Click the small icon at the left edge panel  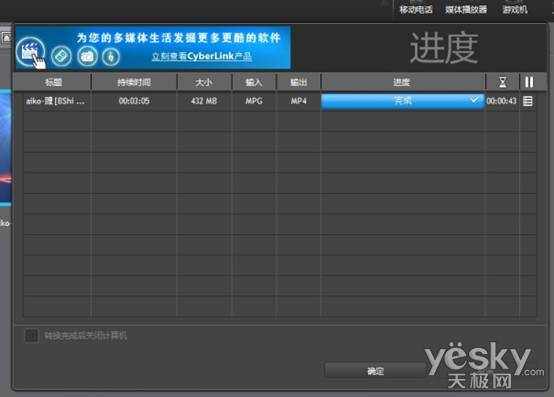pyautogui.click(x=6, y=37)
